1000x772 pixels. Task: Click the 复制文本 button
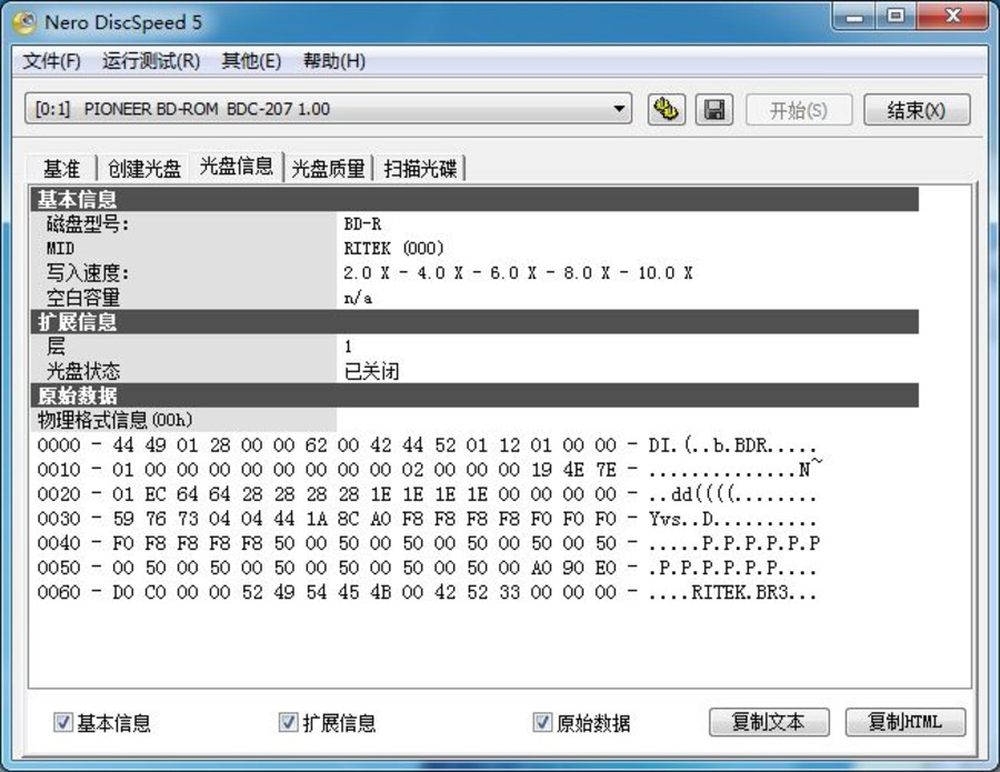click(x=769, y=722)
